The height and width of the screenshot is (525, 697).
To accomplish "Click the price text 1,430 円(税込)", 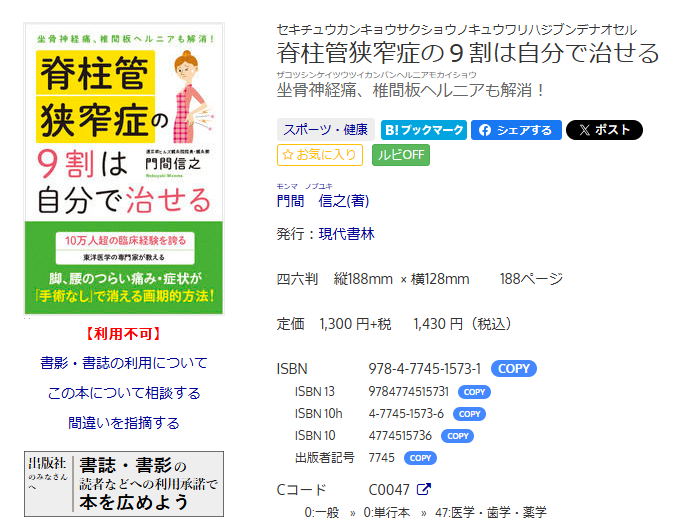I will tap(462, 324).
